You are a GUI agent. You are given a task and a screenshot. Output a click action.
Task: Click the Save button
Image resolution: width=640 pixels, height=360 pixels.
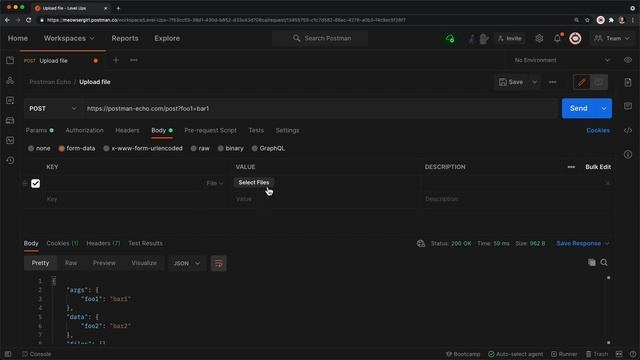coord(511,82)
